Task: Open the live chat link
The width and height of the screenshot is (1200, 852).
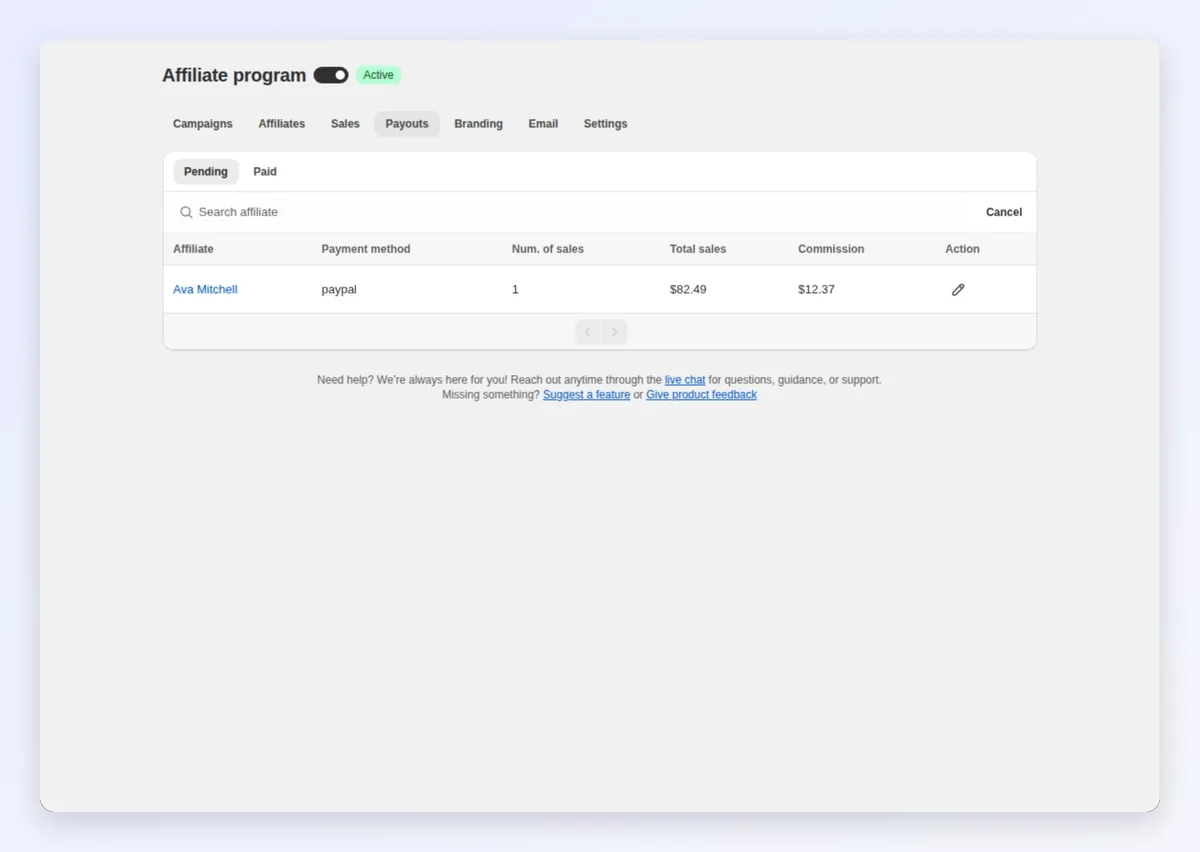Action: pyautogui.click(x=685, y=380)
